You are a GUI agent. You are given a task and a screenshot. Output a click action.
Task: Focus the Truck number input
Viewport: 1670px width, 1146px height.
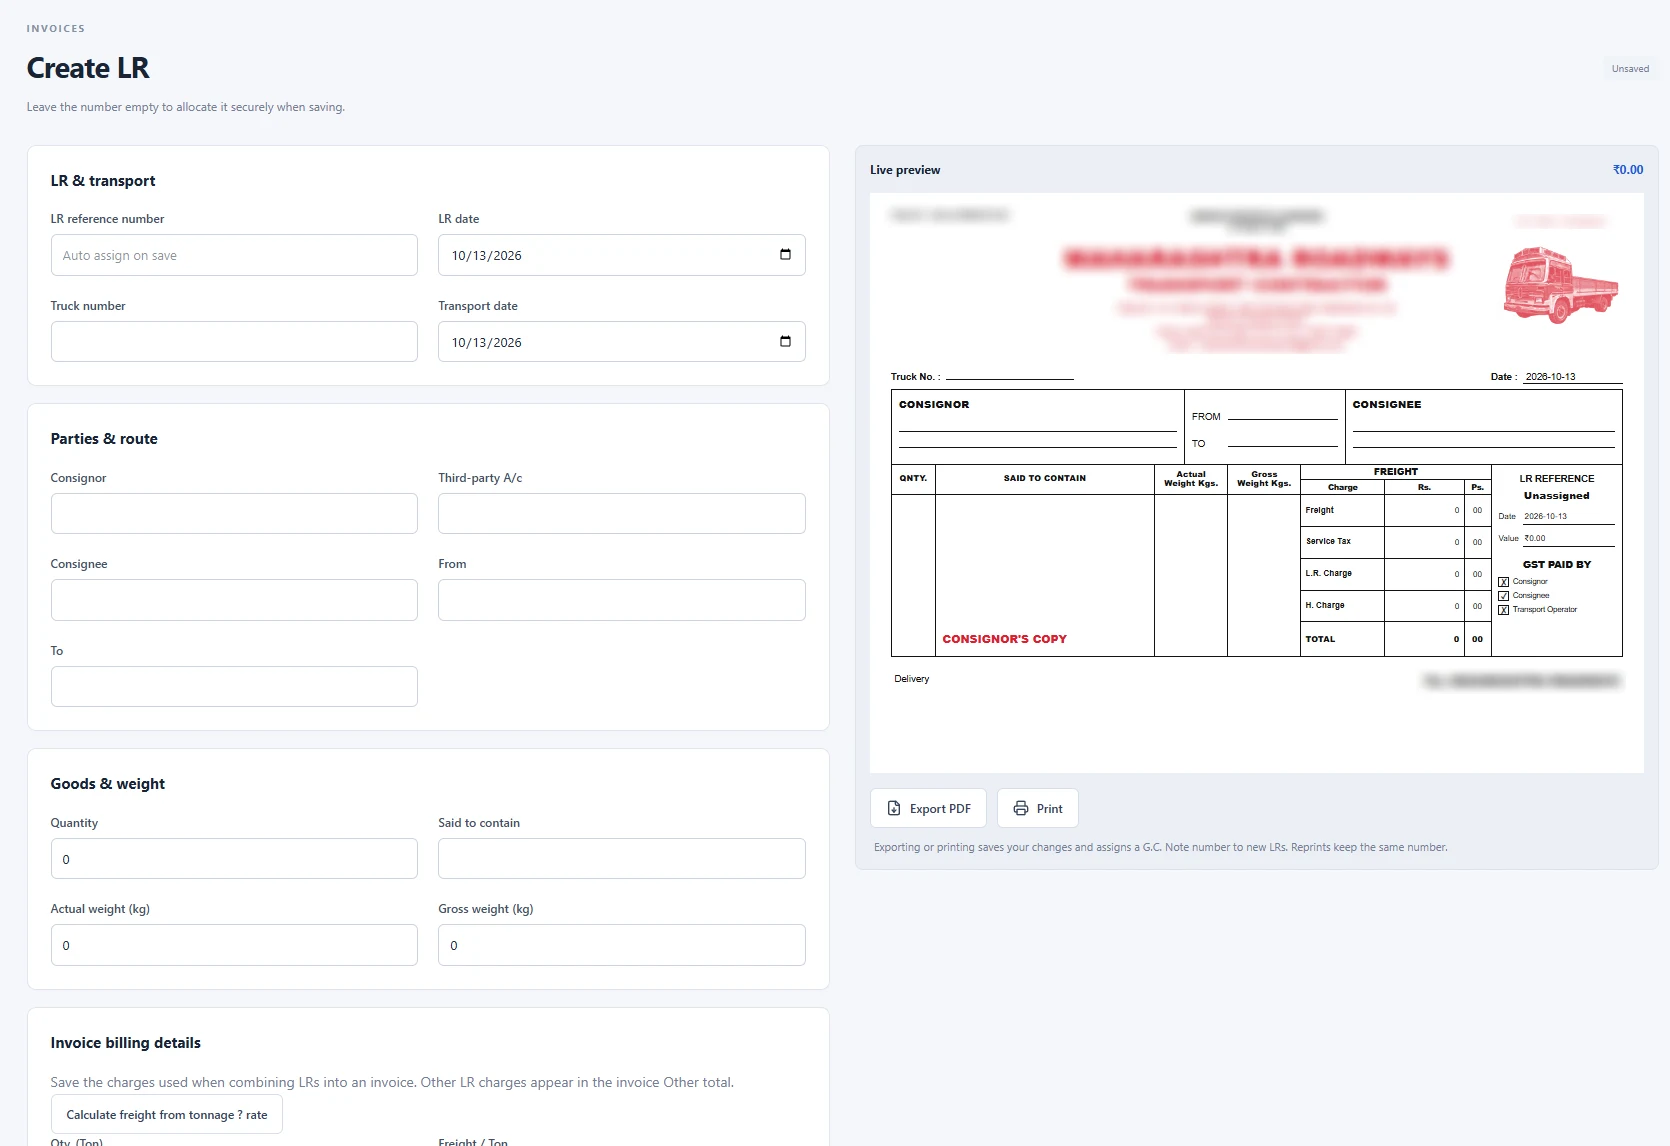pyautogui.click(x=234, y=342)
